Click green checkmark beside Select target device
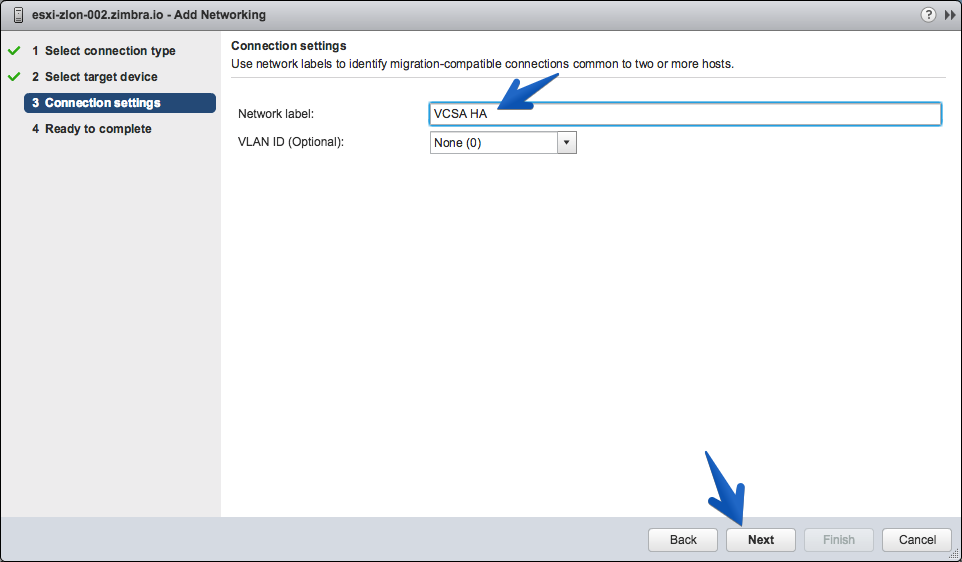The height and width of the screenshot is (562, 962). [14, 77]
